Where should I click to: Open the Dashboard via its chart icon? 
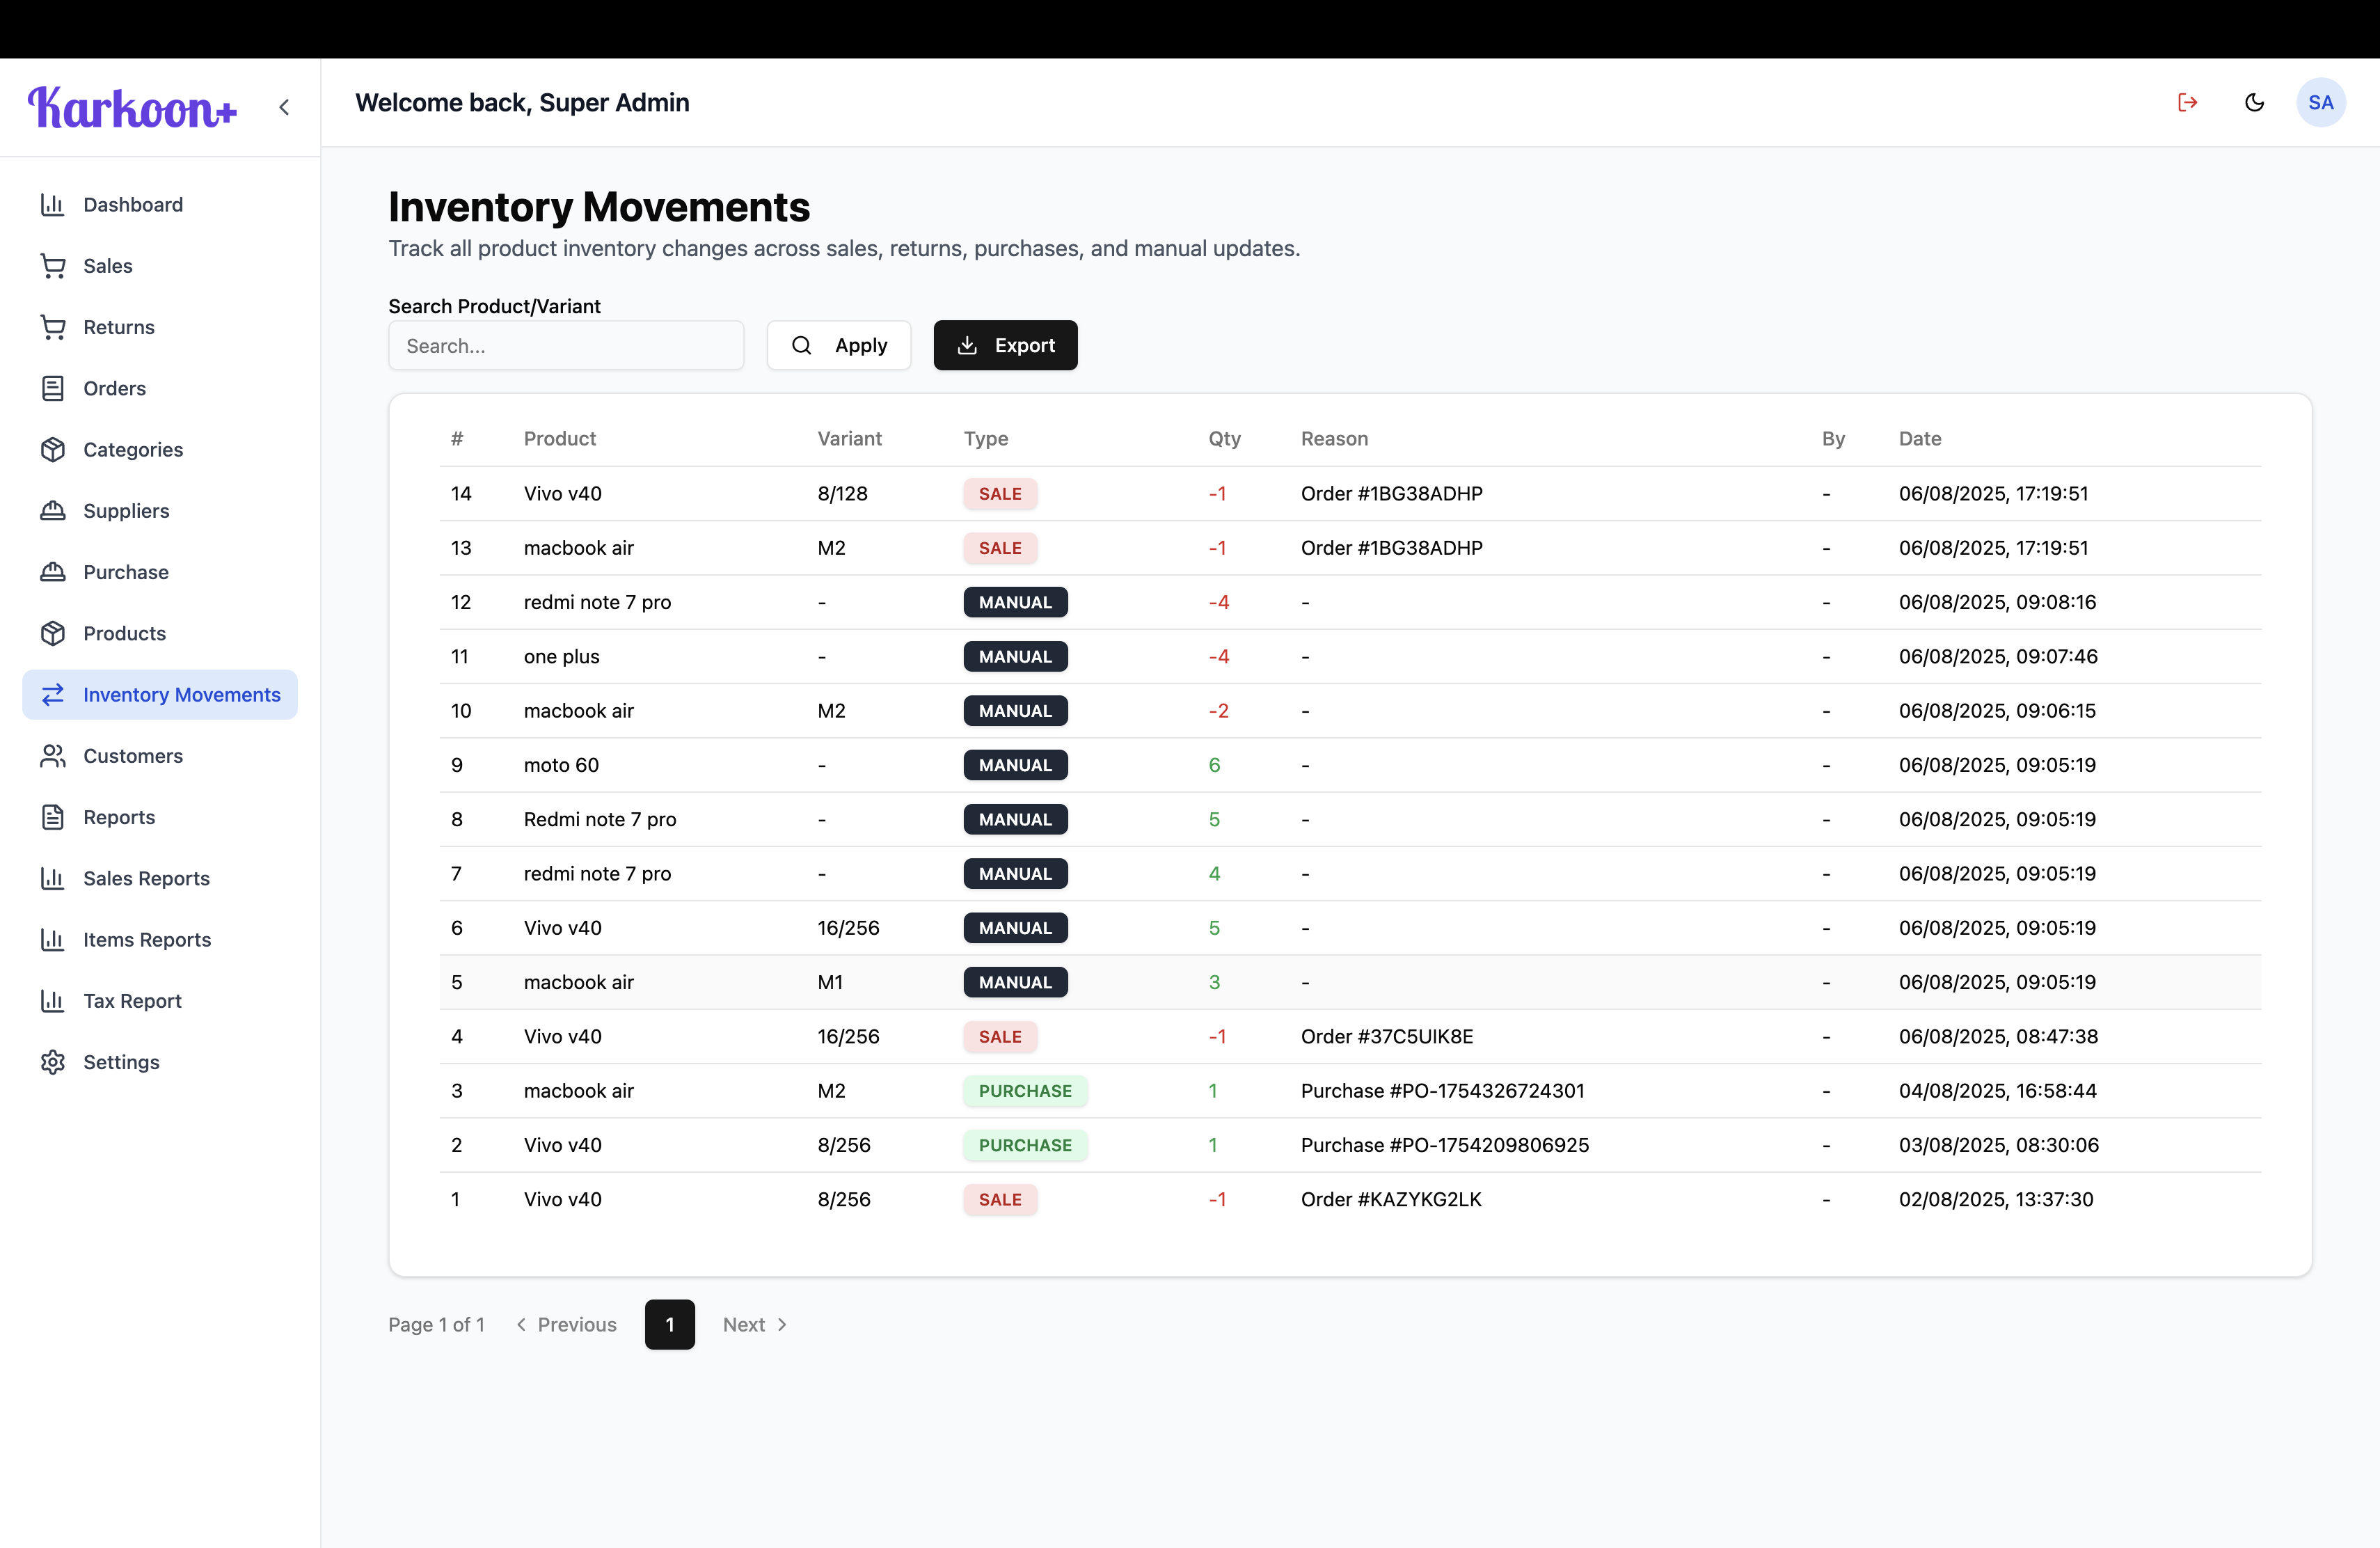point(53,204)
